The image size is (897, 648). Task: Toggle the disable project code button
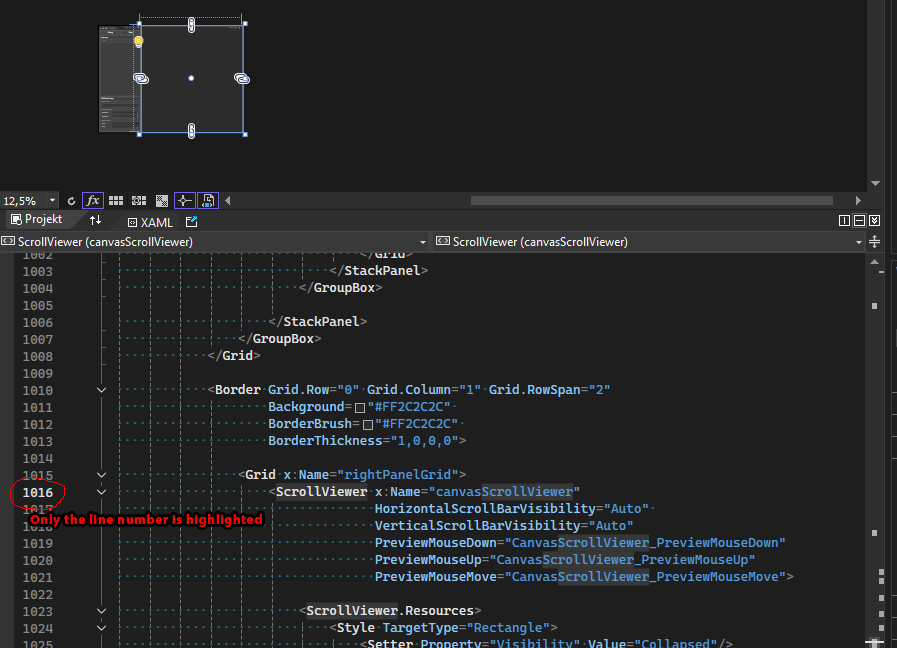[x=208, y=201]
